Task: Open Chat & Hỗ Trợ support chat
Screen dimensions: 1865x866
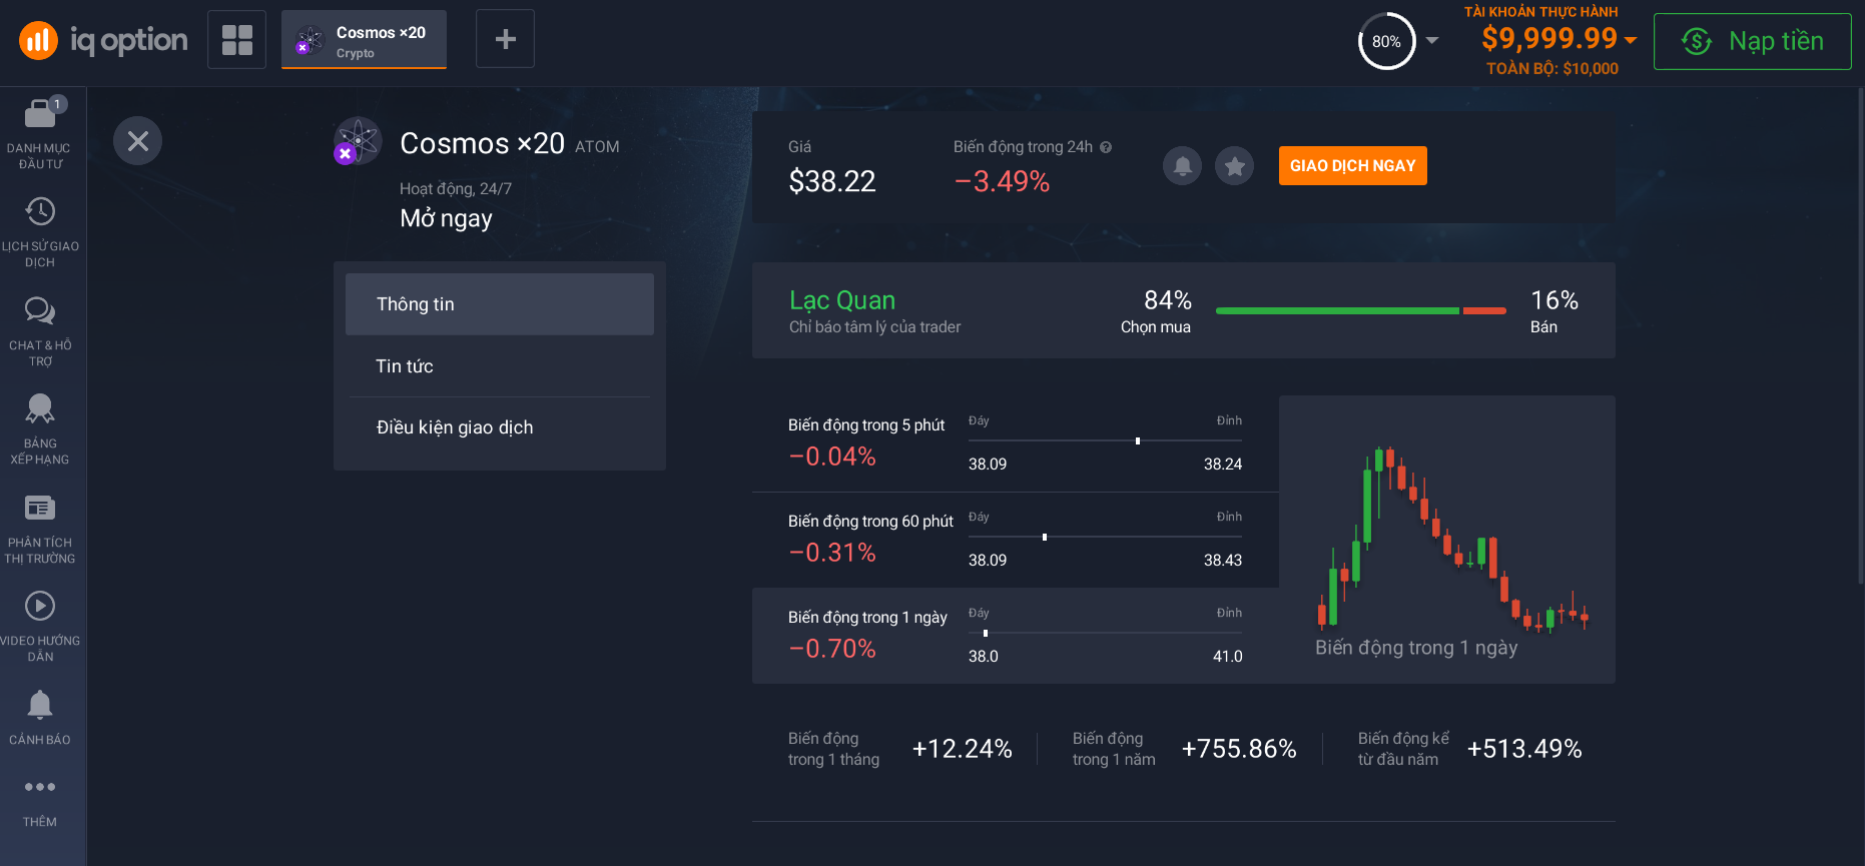Action: point(40,329)
